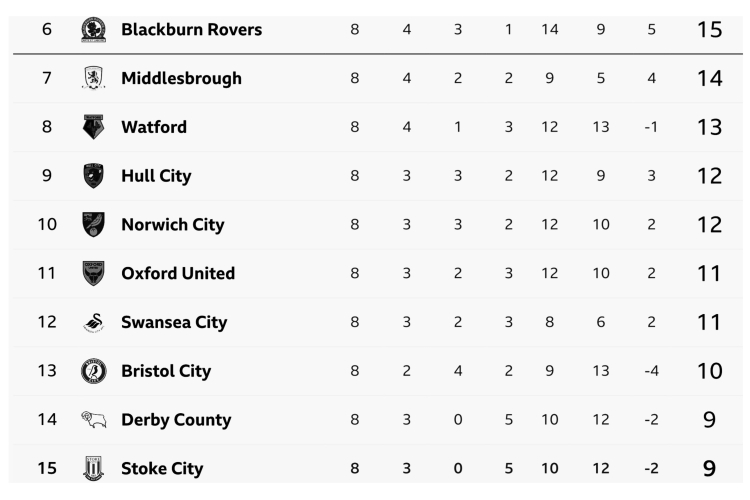Viewport: 750px width, 500px height.
Task: Select the Bristol City round badge
Action: [x=93, y=371]
